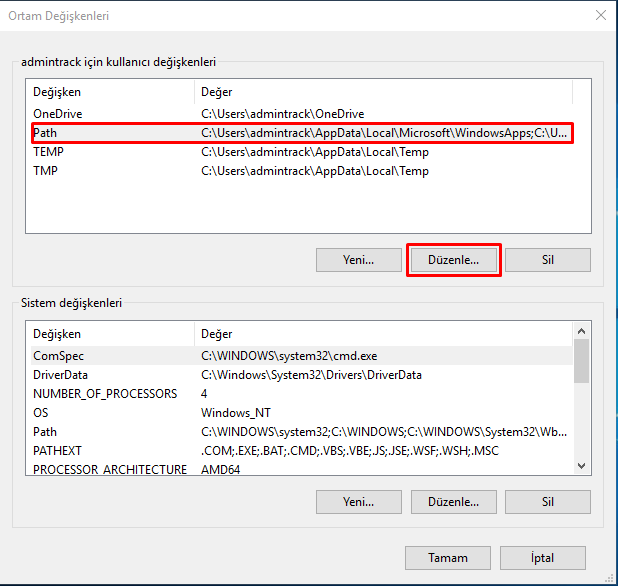Select the PATHEXT system variable row
The image size is (618, 586).
pos(57,451)
